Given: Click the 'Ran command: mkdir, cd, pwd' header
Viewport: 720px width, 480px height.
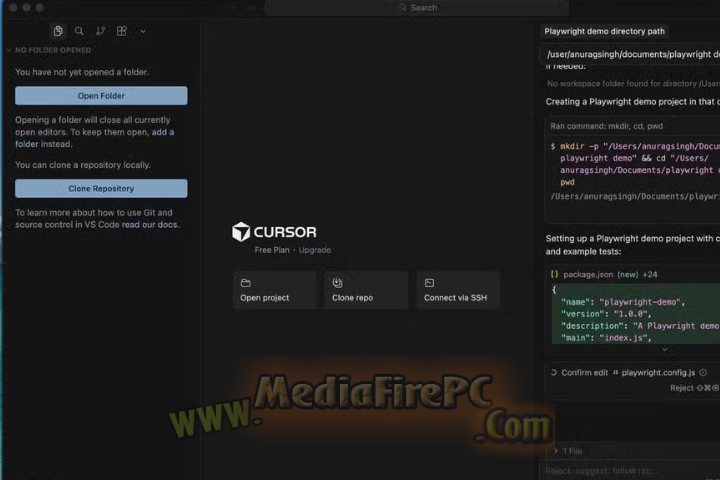Looking at the screenshot, I should click(x=606, y=126).
